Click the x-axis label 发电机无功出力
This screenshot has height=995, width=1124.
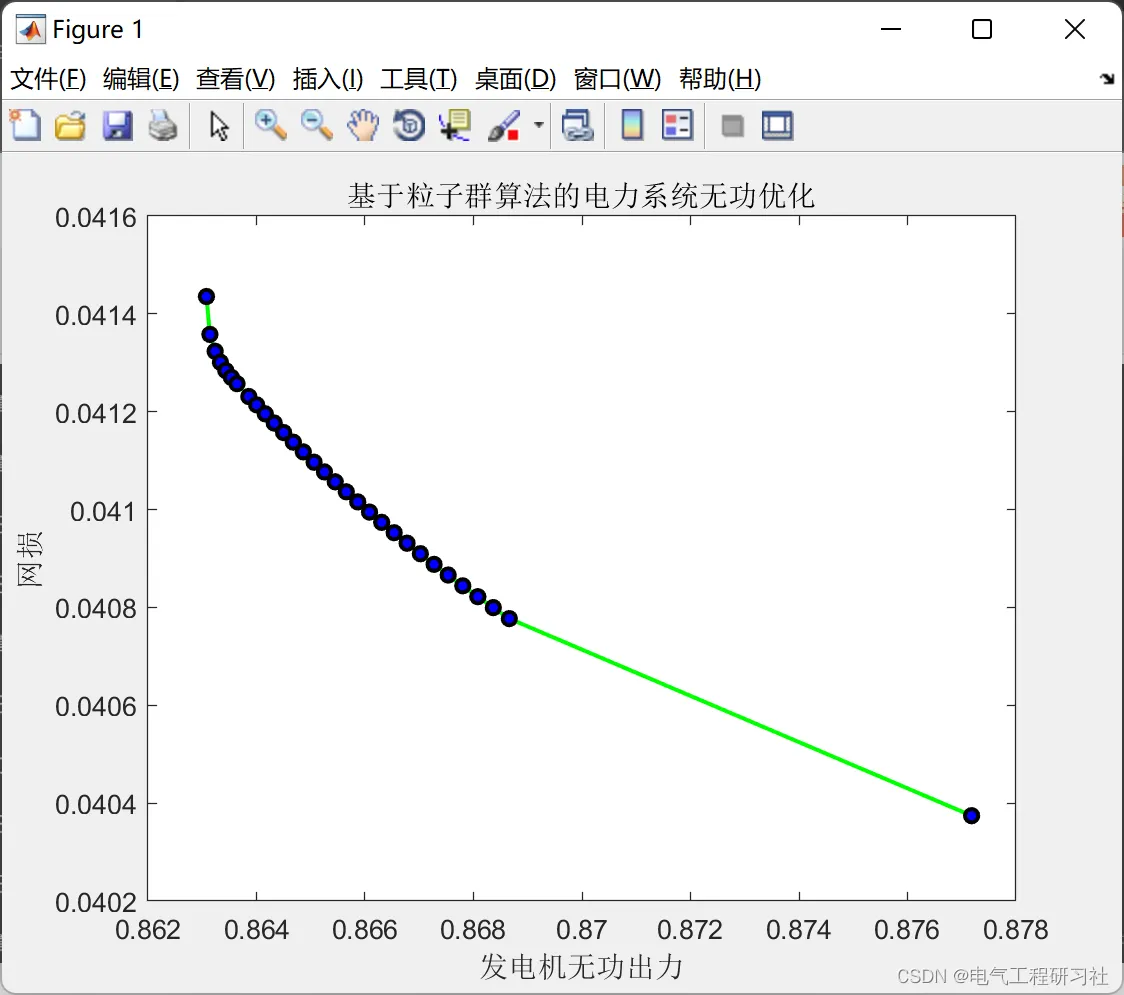pos(581,967)
